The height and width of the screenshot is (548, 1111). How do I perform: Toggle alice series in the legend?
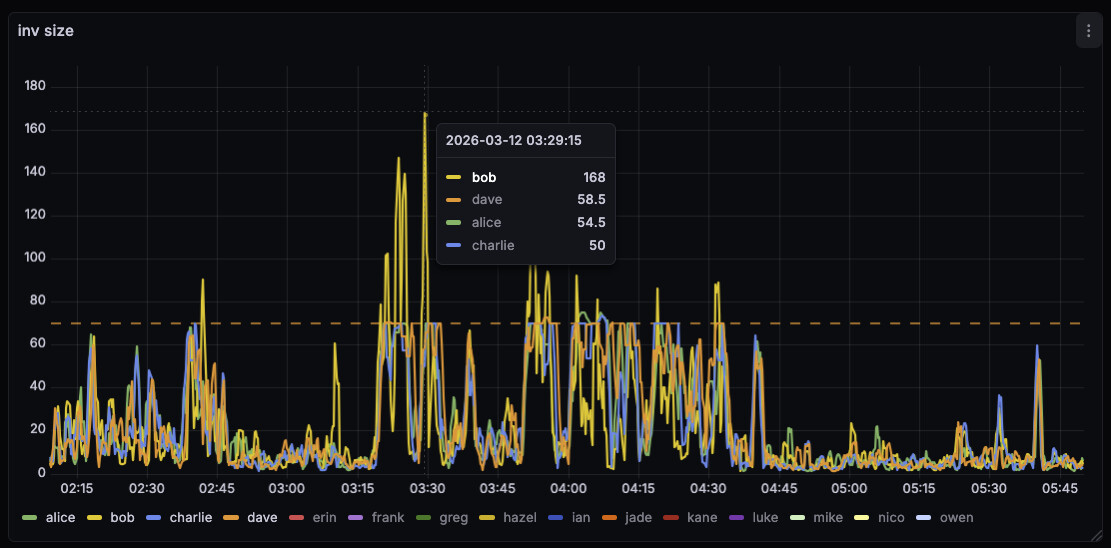click(61, 517)
